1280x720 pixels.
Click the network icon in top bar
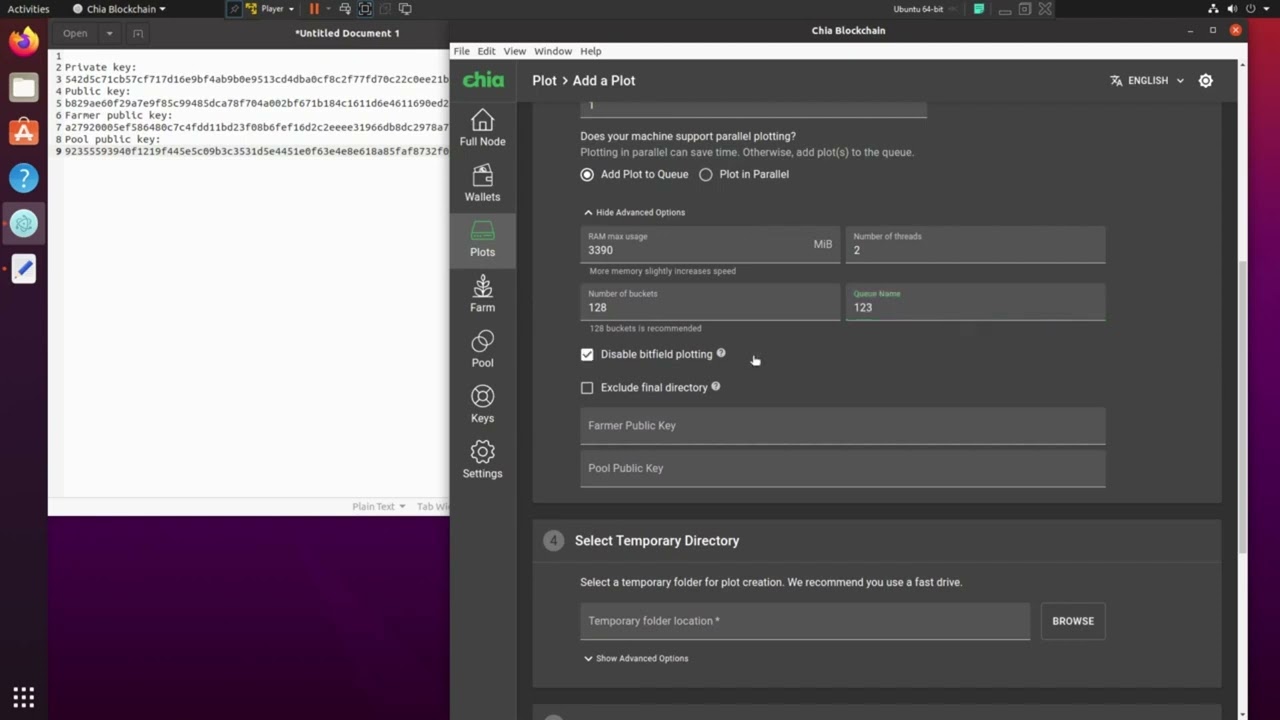pos(1214,9)
